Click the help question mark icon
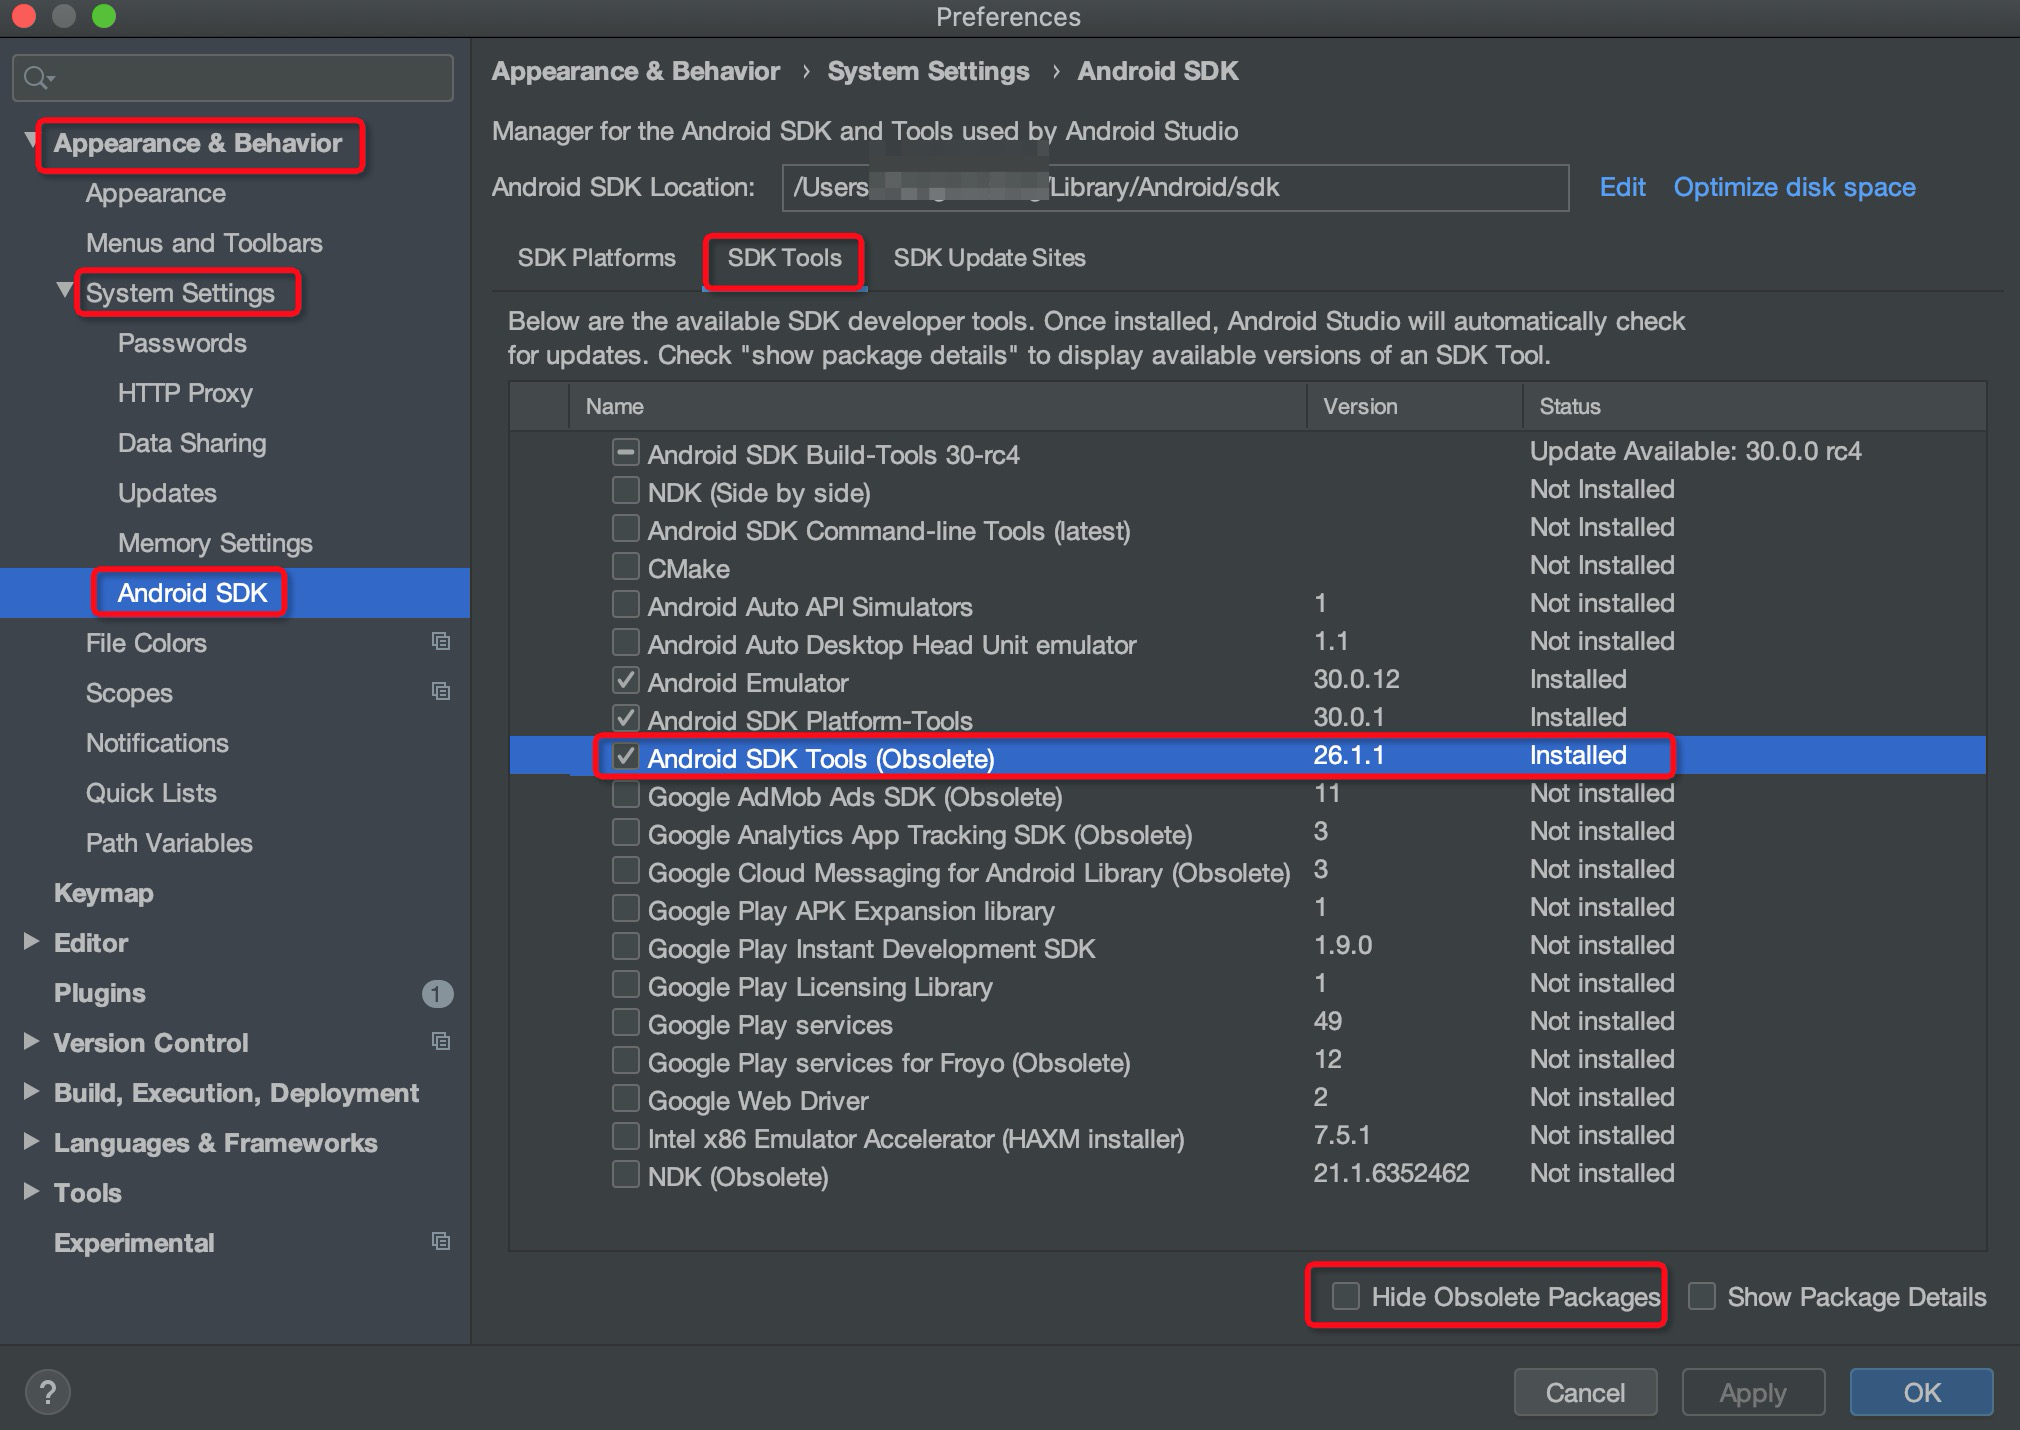 [x=47, y=1391]
